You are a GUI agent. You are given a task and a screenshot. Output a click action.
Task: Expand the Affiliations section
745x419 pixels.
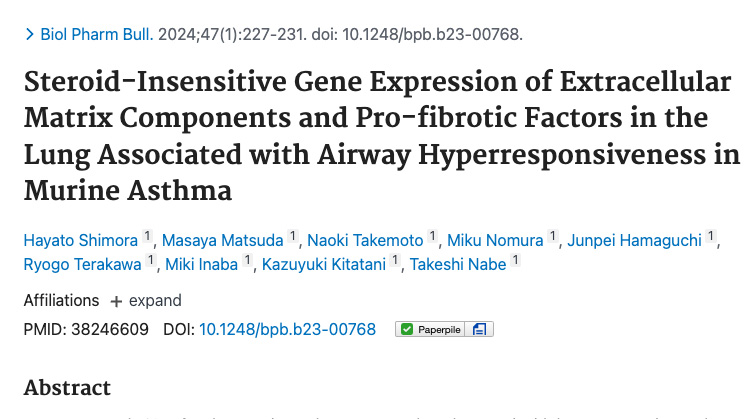click(x=146, y=300)
